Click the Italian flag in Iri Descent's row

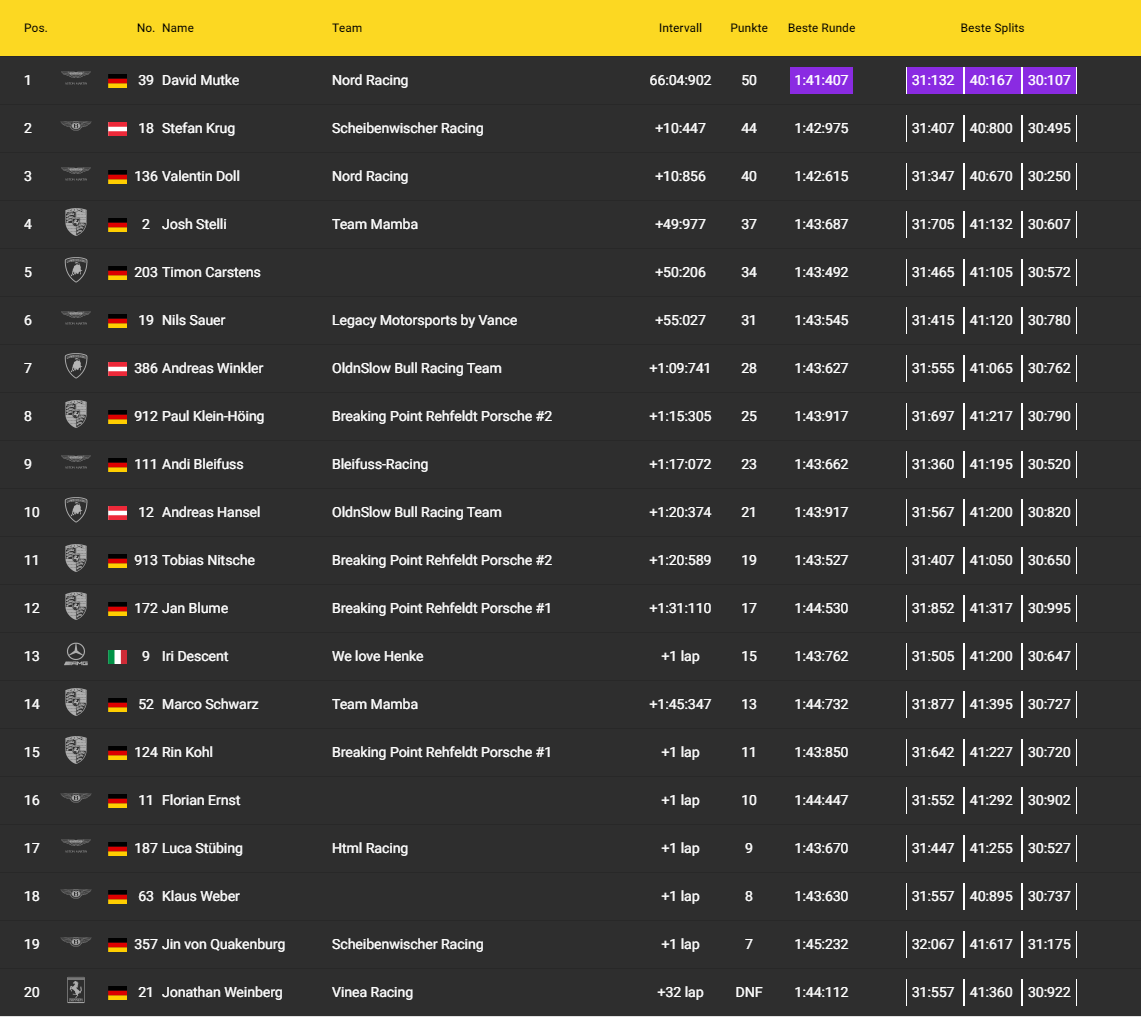pyautogui.click(x=118, y=657)
